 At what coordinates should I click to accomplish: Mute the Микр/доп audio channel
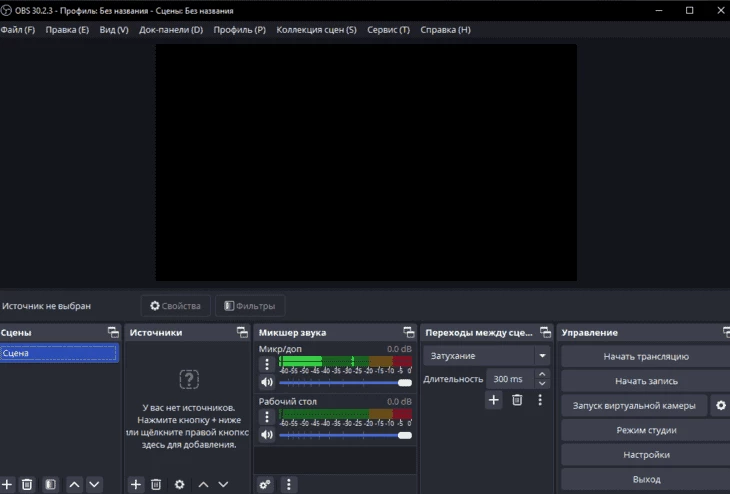267,382
